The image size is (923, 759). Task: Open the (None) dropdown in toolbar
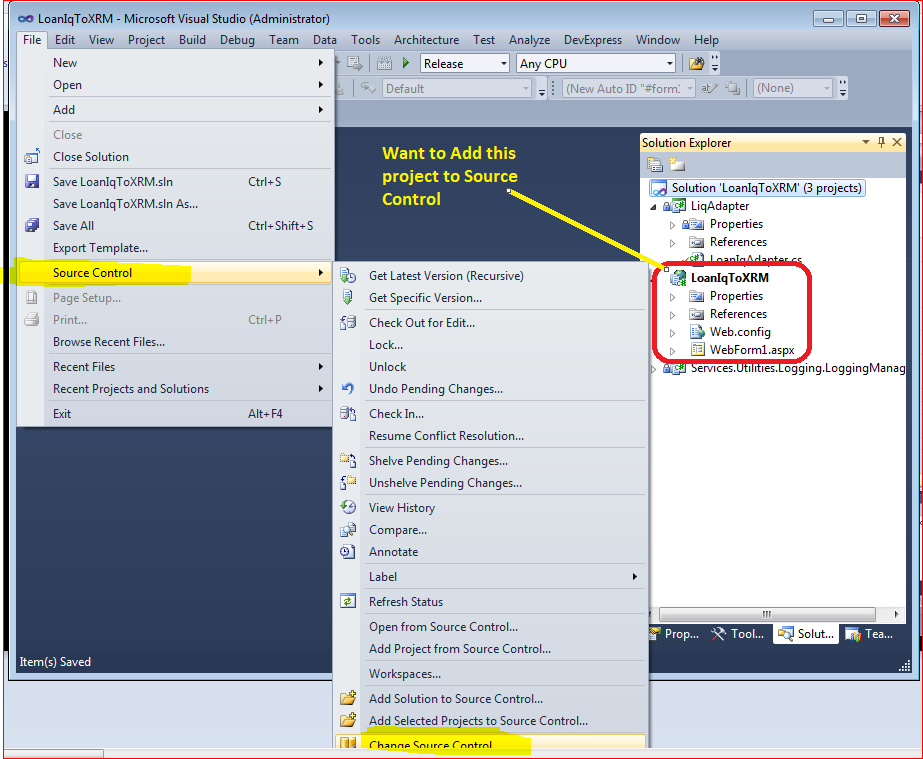(827, 88)
